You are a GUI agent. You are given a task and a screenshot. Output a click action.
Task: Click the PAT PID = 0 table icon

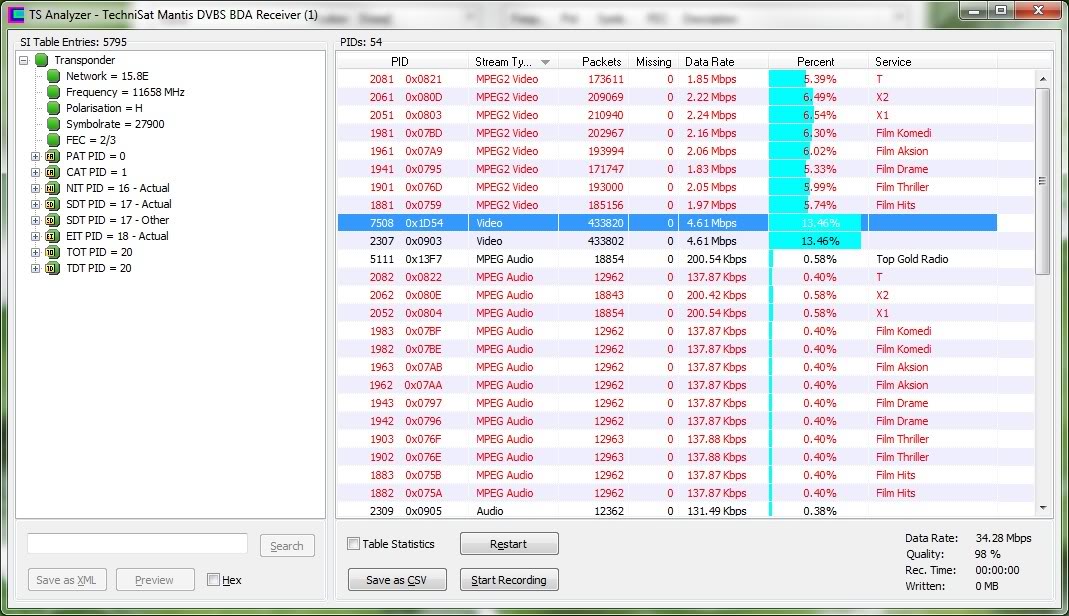(x=52, y=156)
